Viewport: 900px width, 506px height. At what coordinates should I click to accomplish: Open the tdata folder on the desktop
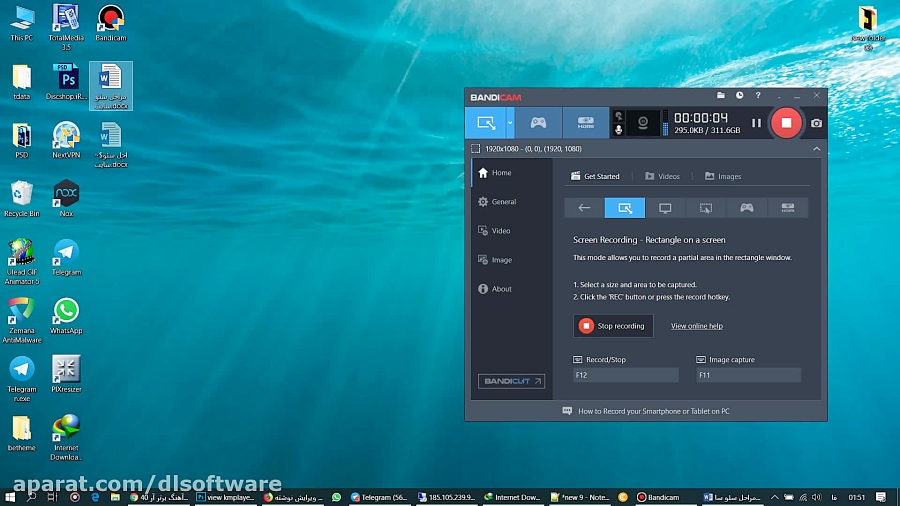(x=22, y=83)
